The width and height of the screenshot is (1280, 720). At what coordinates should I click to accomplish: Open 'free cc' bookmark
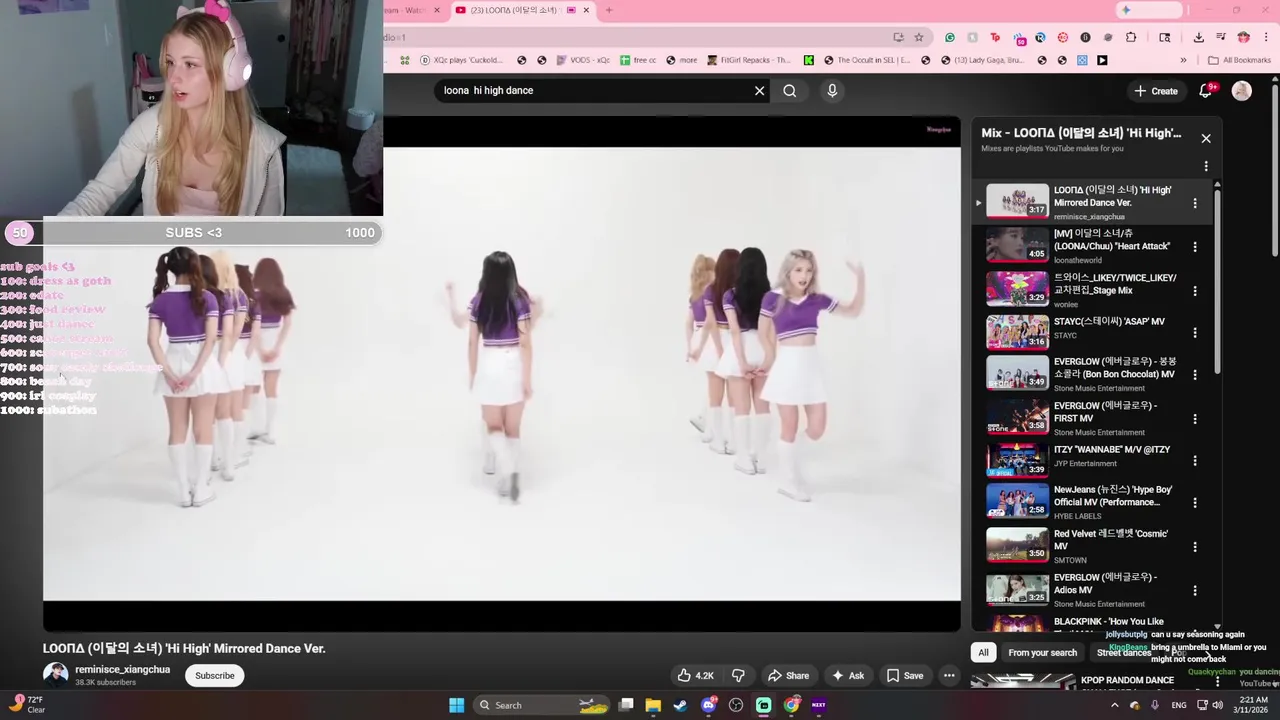[638, 60]
